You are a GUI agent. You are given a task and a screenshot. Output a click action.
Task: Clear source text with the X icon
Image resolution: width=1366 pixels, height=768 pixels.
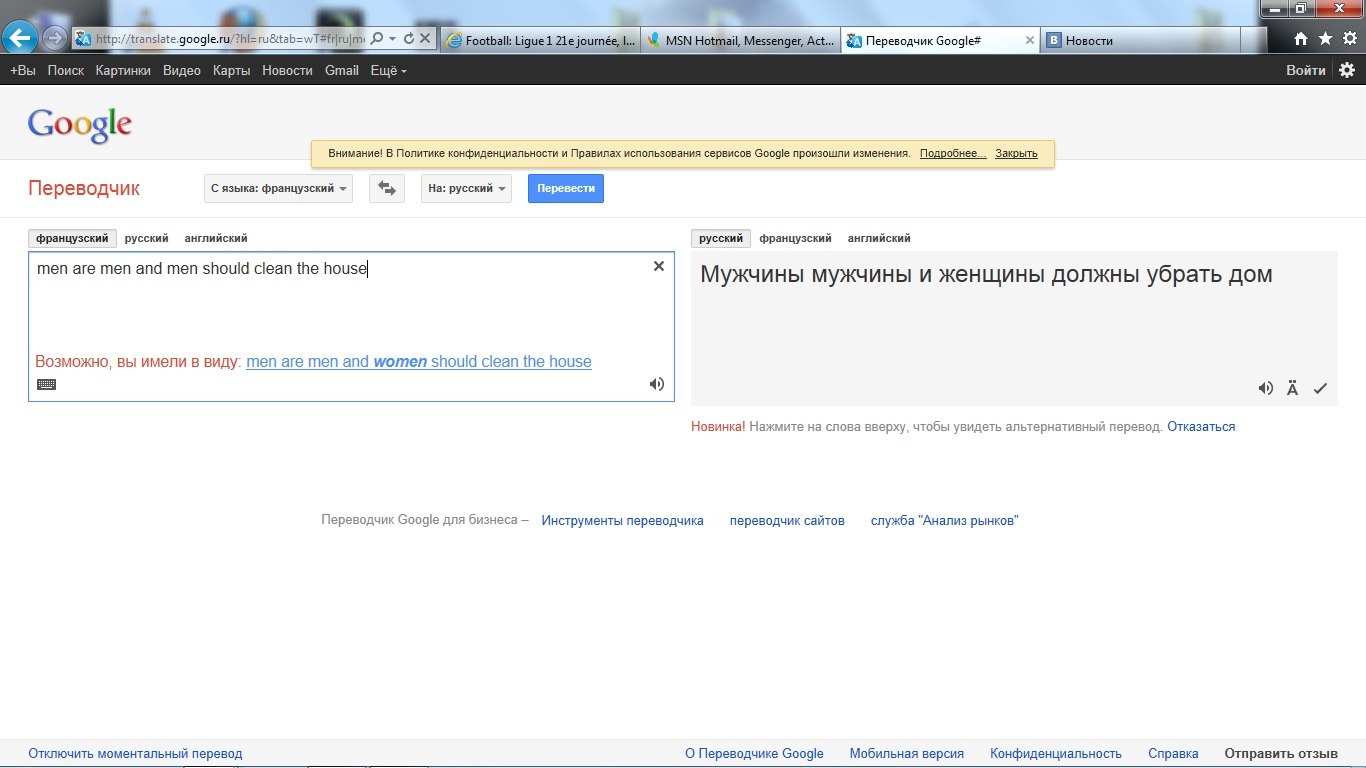[658, 266]
